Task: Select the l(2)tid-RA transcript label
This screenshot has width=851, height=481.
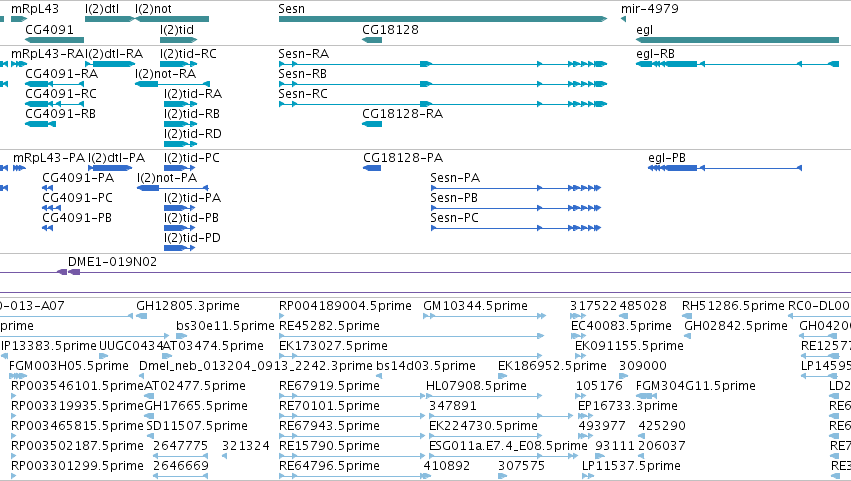Action: pyautogui.click(x=193, y=94)
